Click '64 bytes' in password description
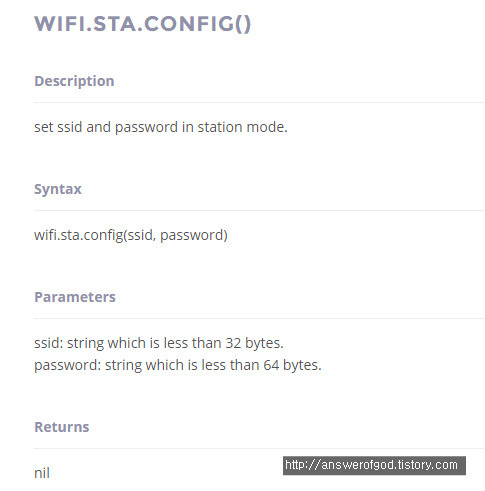 (292, 365)
